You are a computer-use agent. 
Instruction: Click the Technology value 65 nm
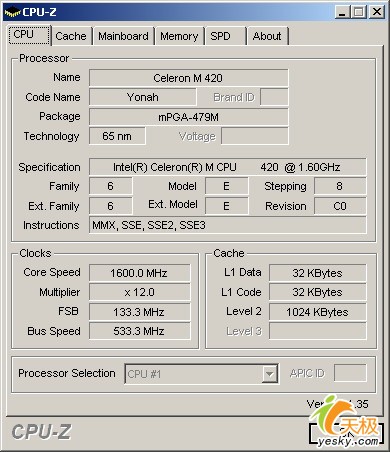click(x=117, y=136)
